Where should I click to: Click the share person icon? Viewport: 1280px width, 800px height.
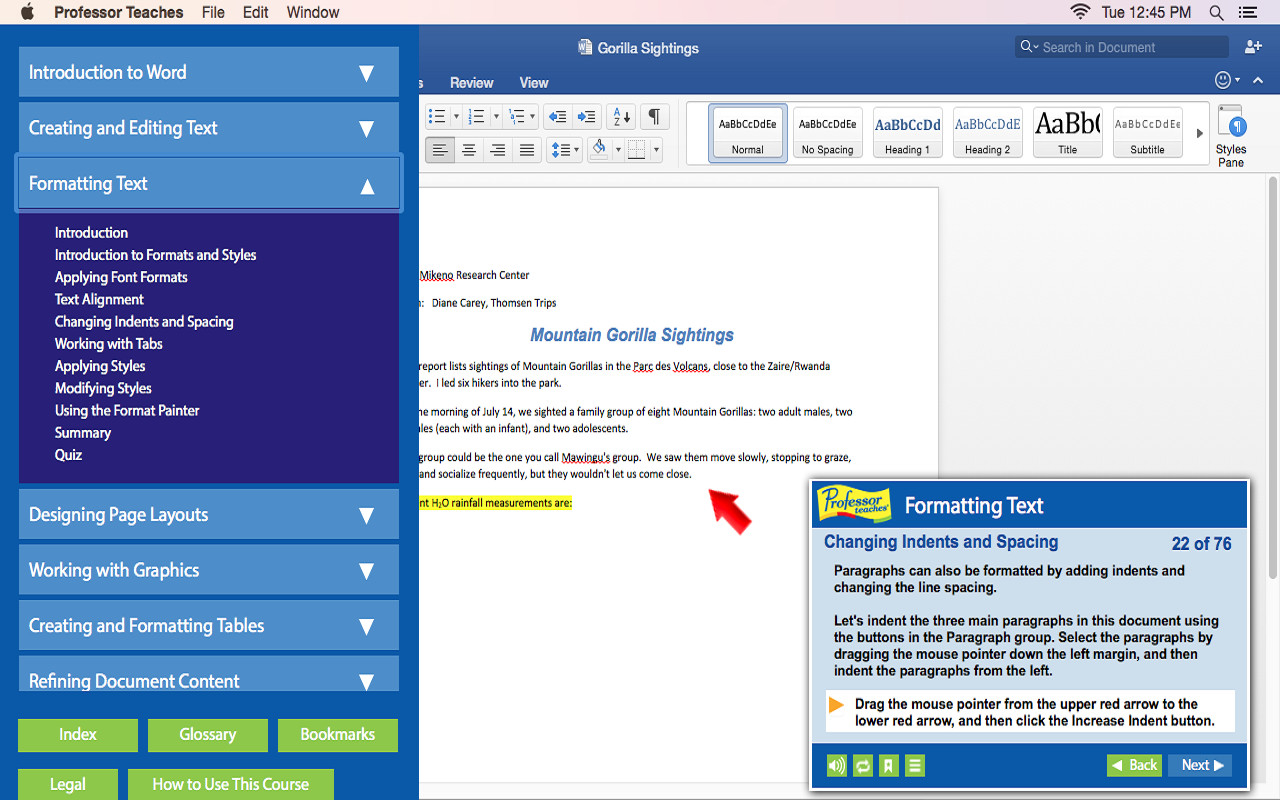point(1253,47)
